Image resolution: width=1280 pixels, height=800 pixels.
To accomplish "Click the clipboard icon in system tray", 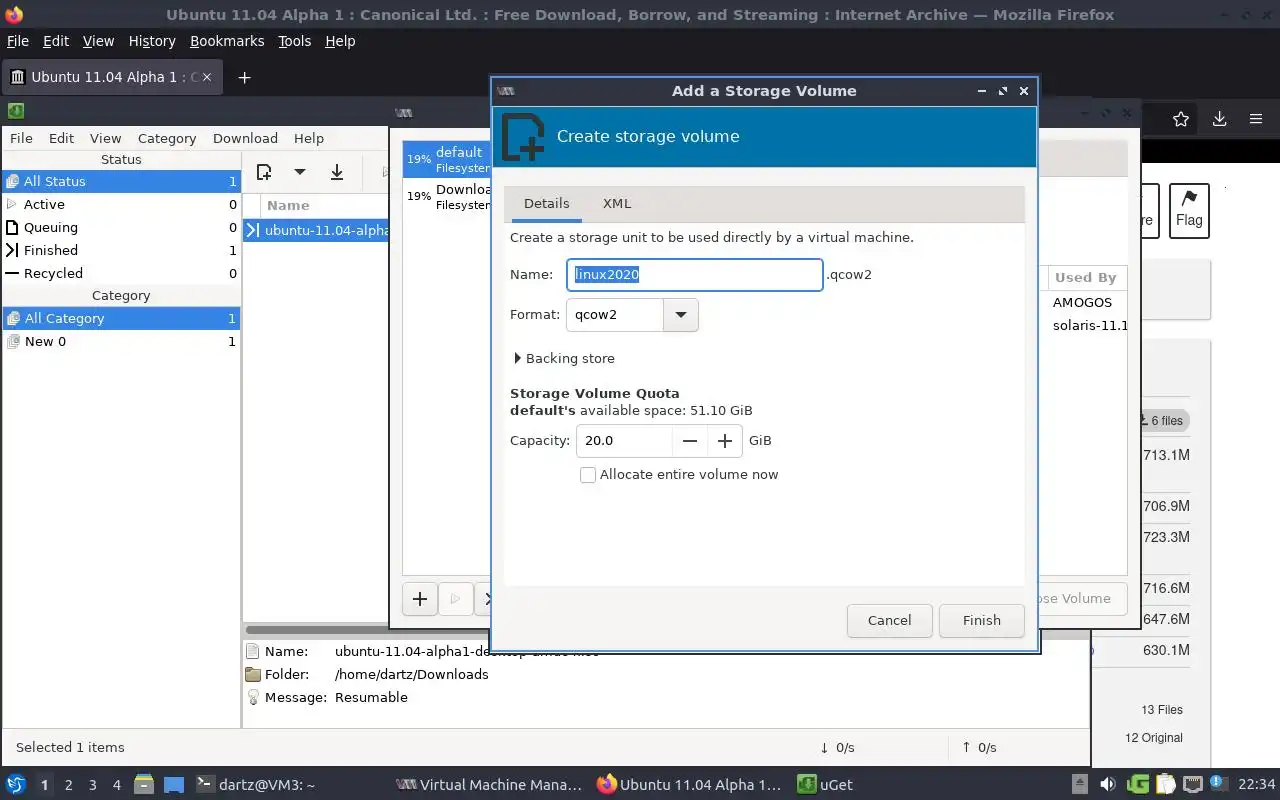I will click(x=1165, y=784).
